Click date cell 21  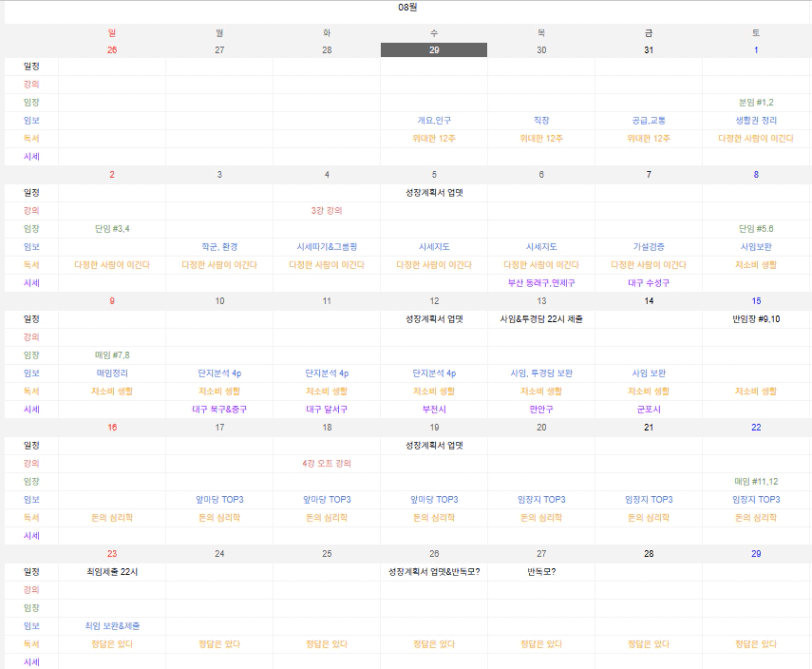(x=648, y=427)
